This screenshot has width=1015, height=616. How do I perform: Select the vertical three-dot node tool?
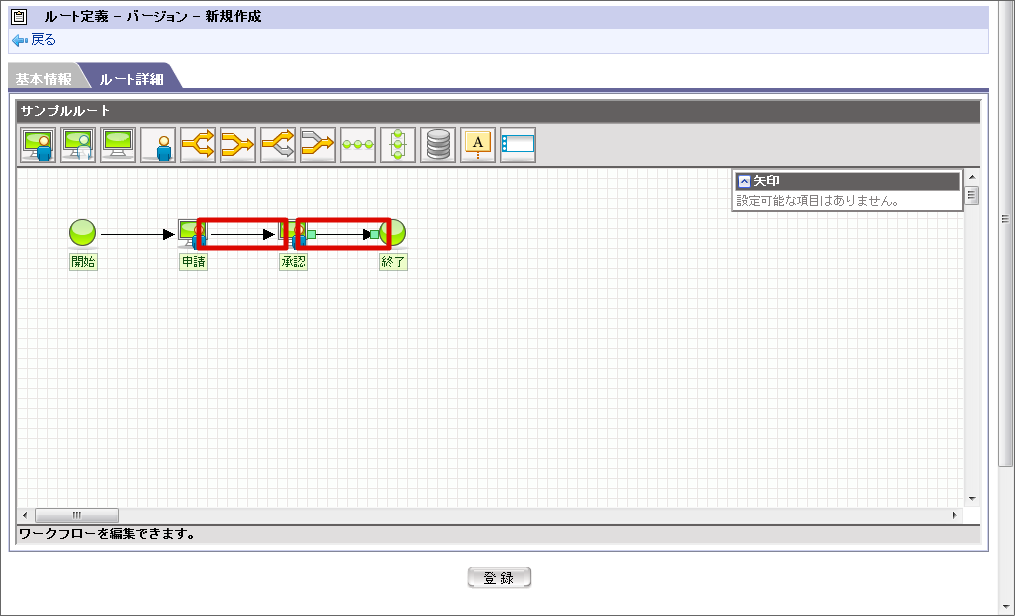[398, 145]
